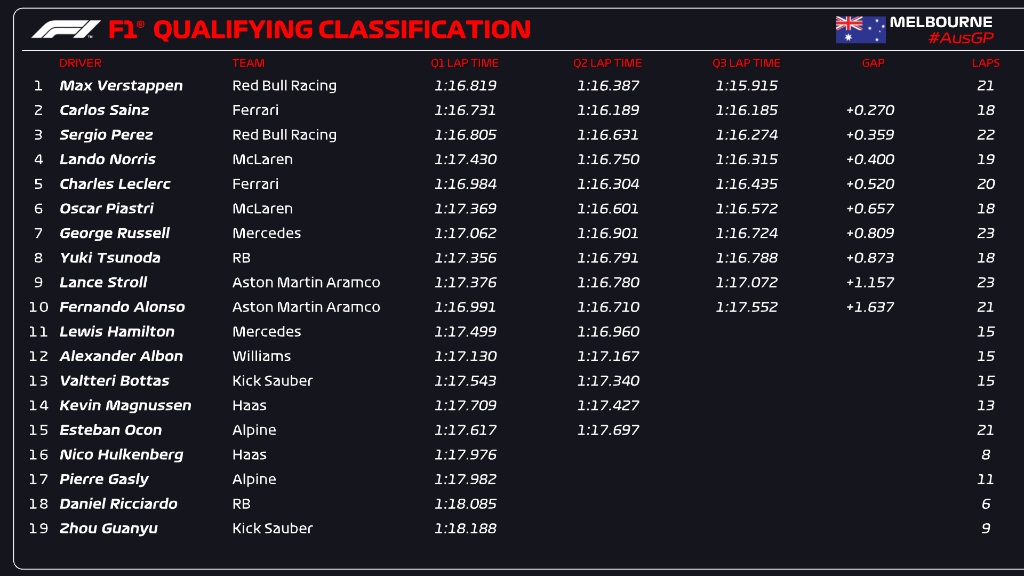Image resolution: width=1024 pixels, height=576 pixels.
Task: Click Aston Martin Aramco for Fernando Alonso
Action: 306,307
